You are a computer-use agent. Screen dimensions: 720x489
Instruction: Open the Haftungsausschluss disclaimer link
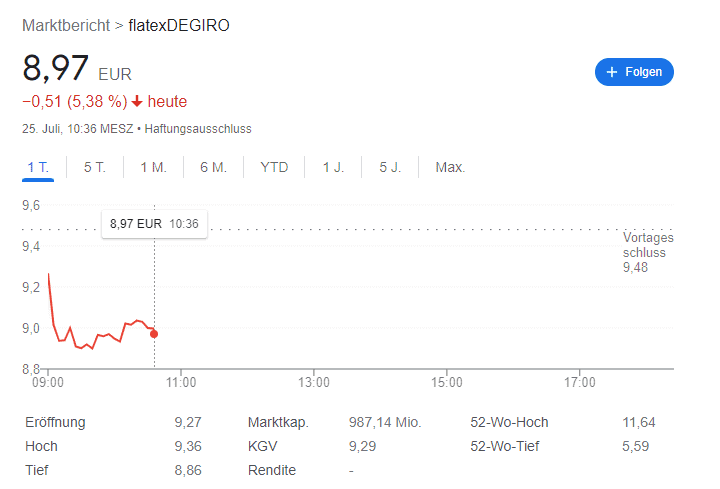pyautogui.click(x=198, y=129)
